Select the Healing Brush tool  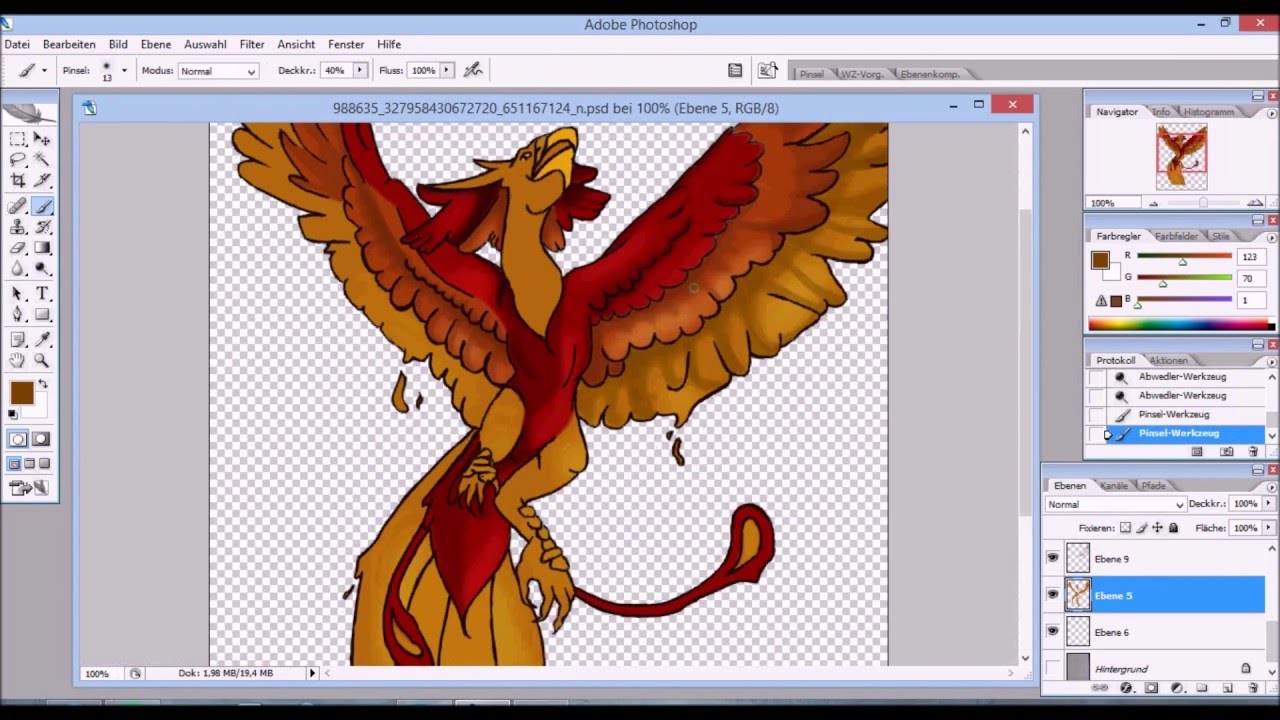point(18,206)
